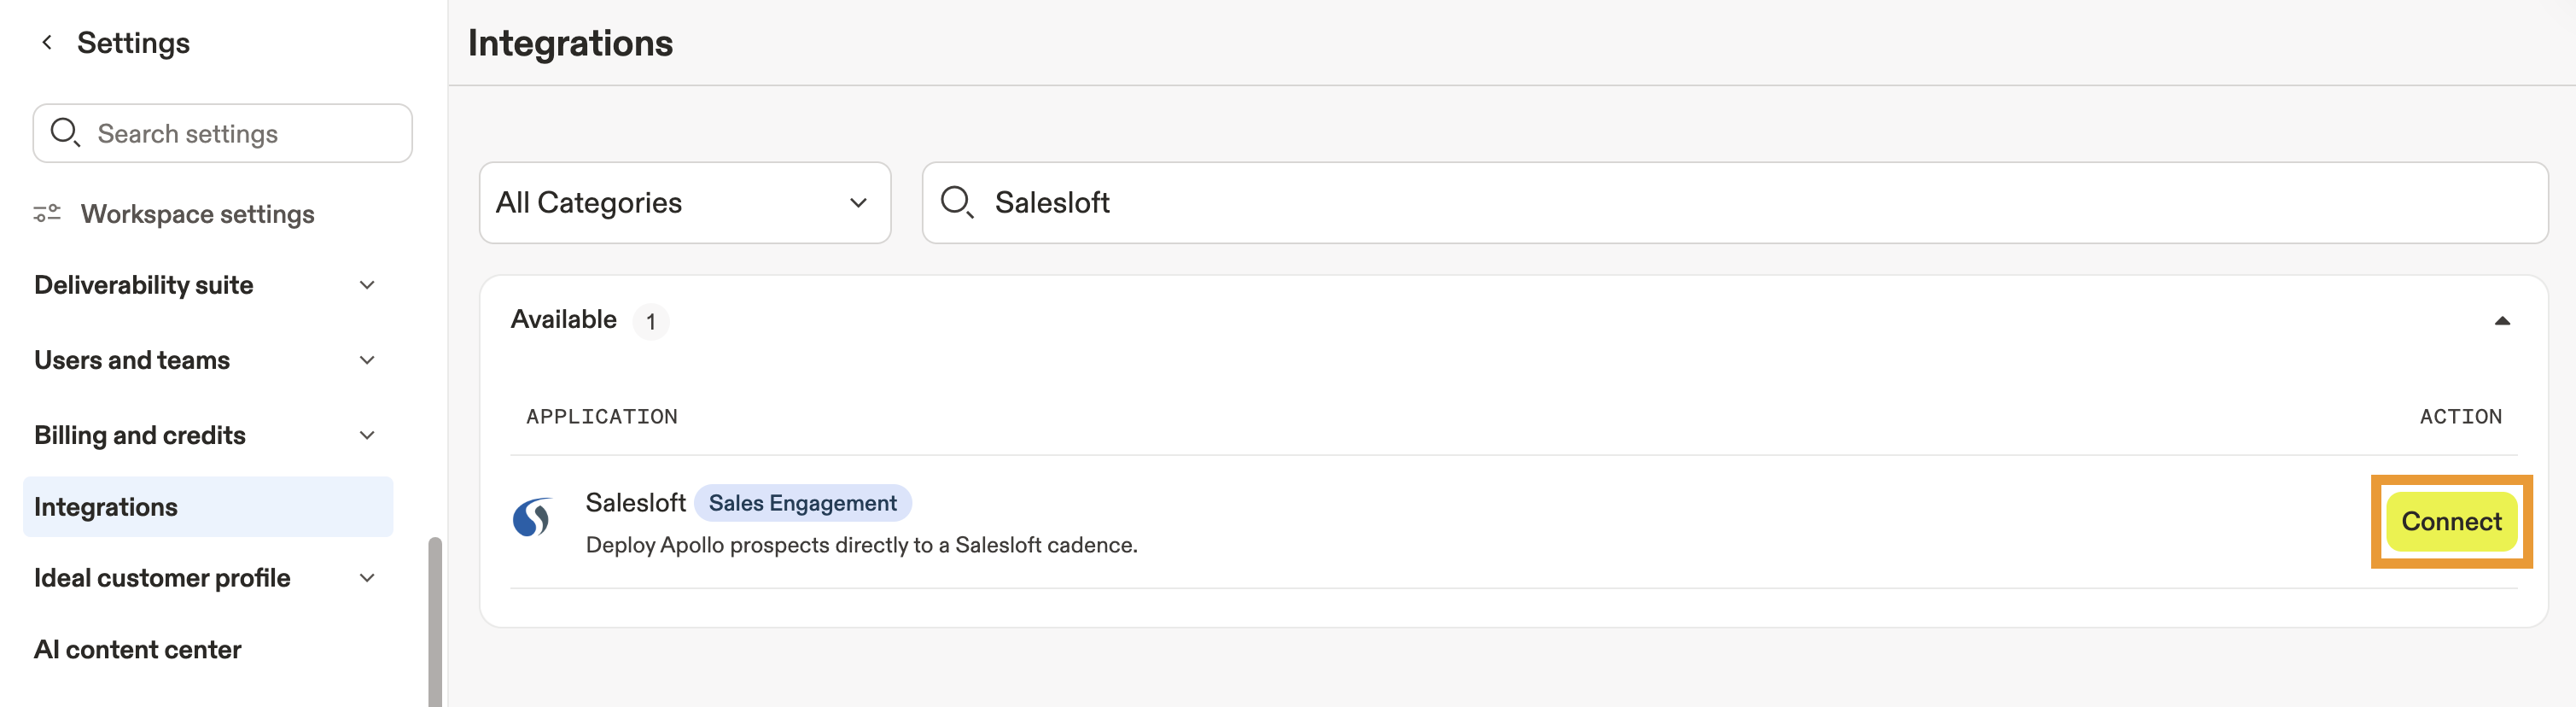This screenshot has height=707, width=2576.
Task: Click the Salesloft application logo
Action: click(532, 518)
